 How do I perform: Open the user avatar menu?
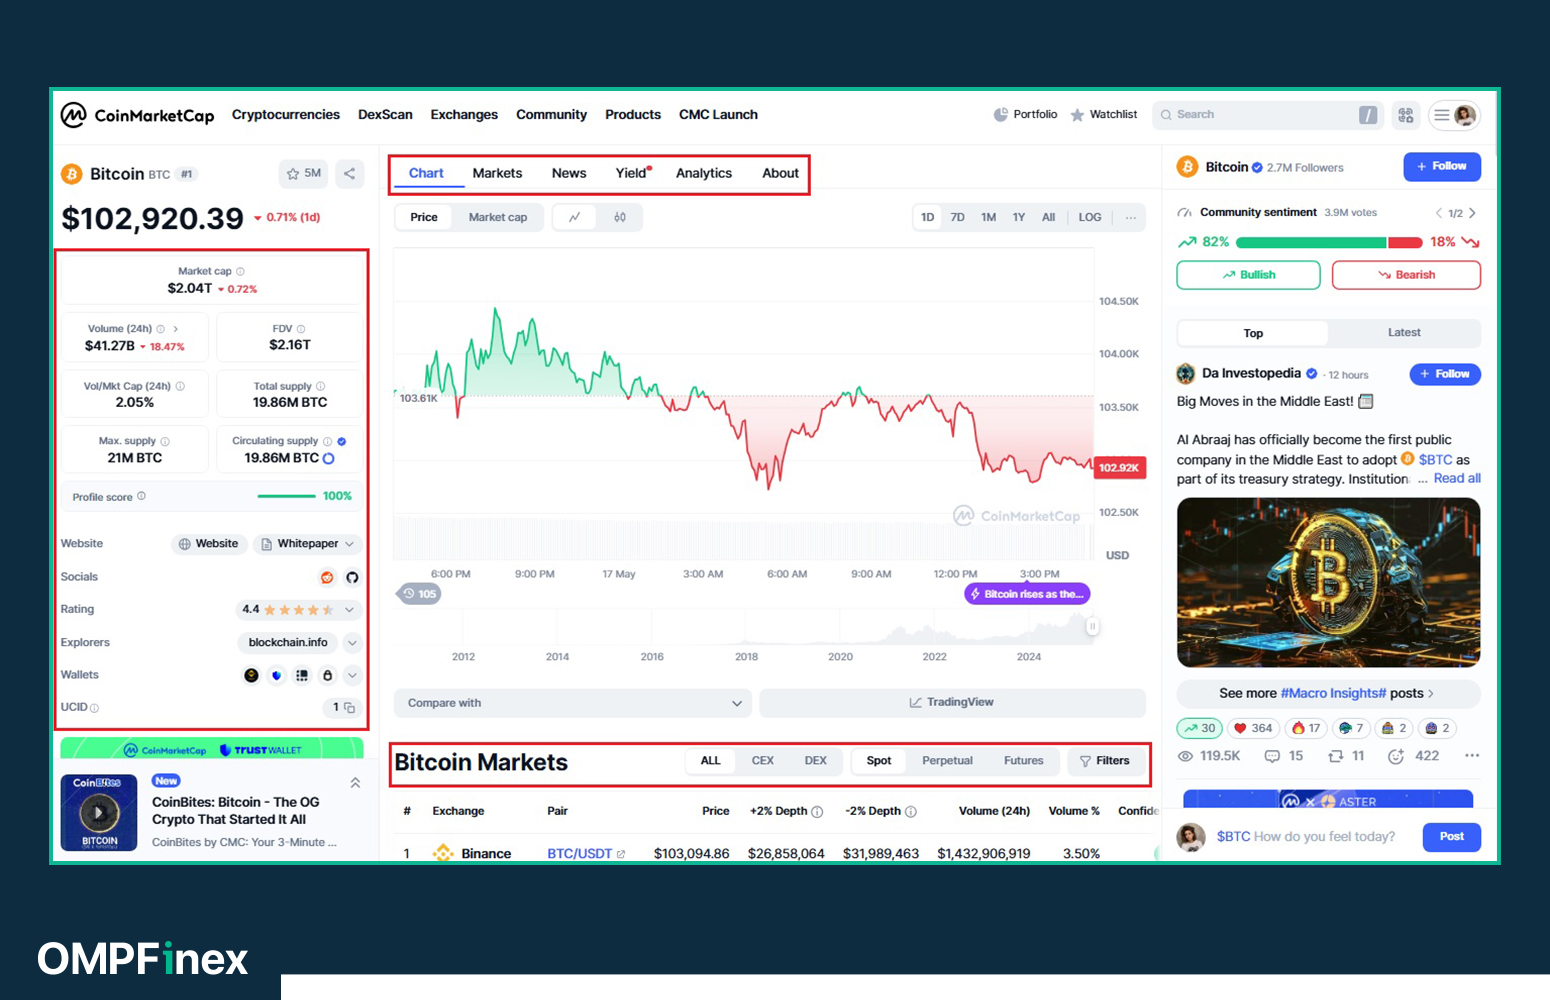(1465, 115)
